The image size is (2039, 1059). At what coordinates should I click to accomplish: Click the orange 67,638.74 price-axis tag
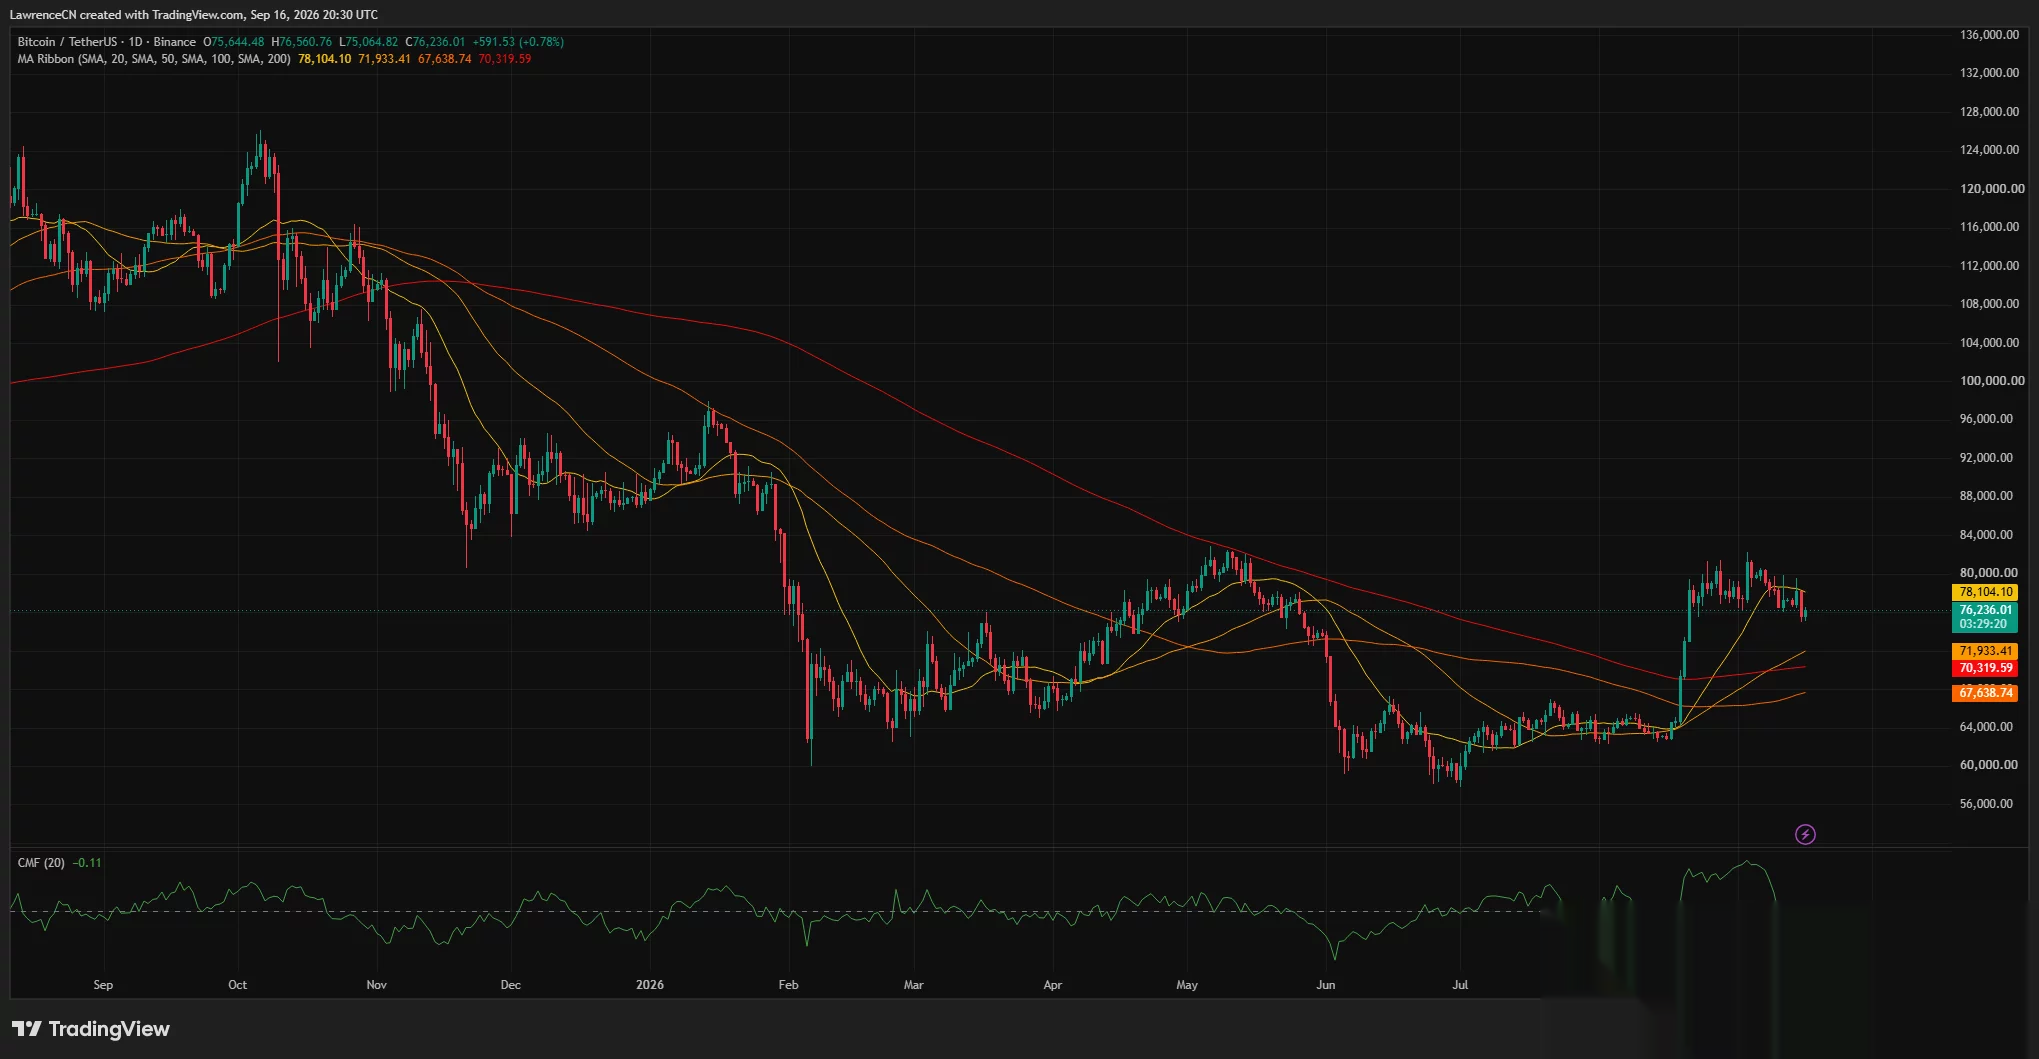click(1984, 692)
